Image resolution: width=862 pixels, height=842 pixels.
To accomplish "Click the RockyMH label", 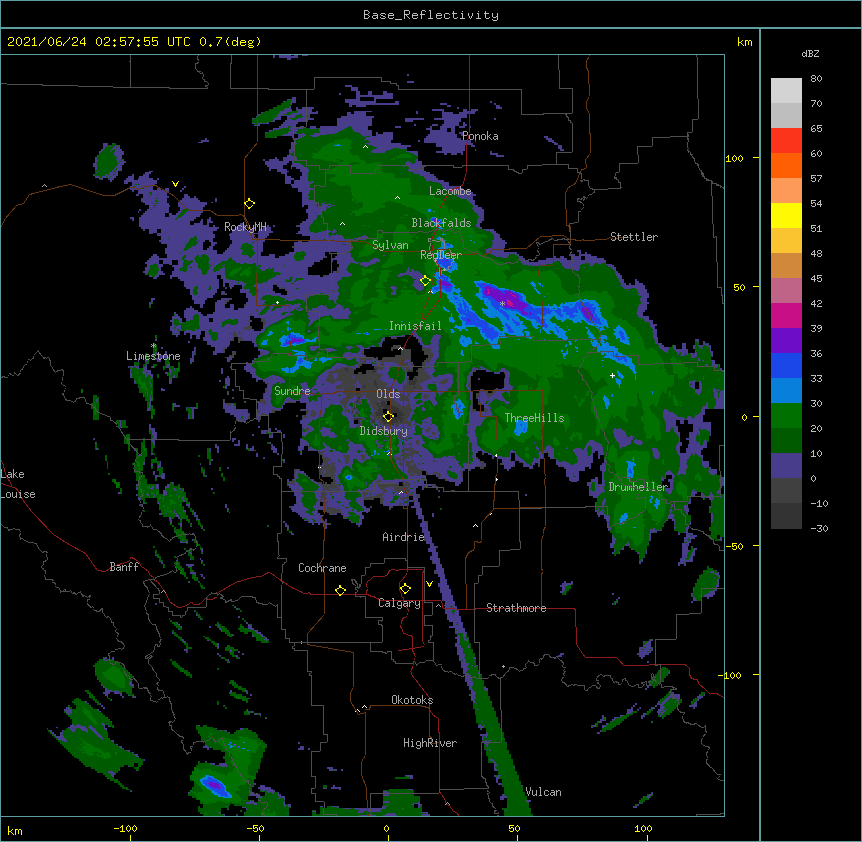I will [x=246, y=226].
